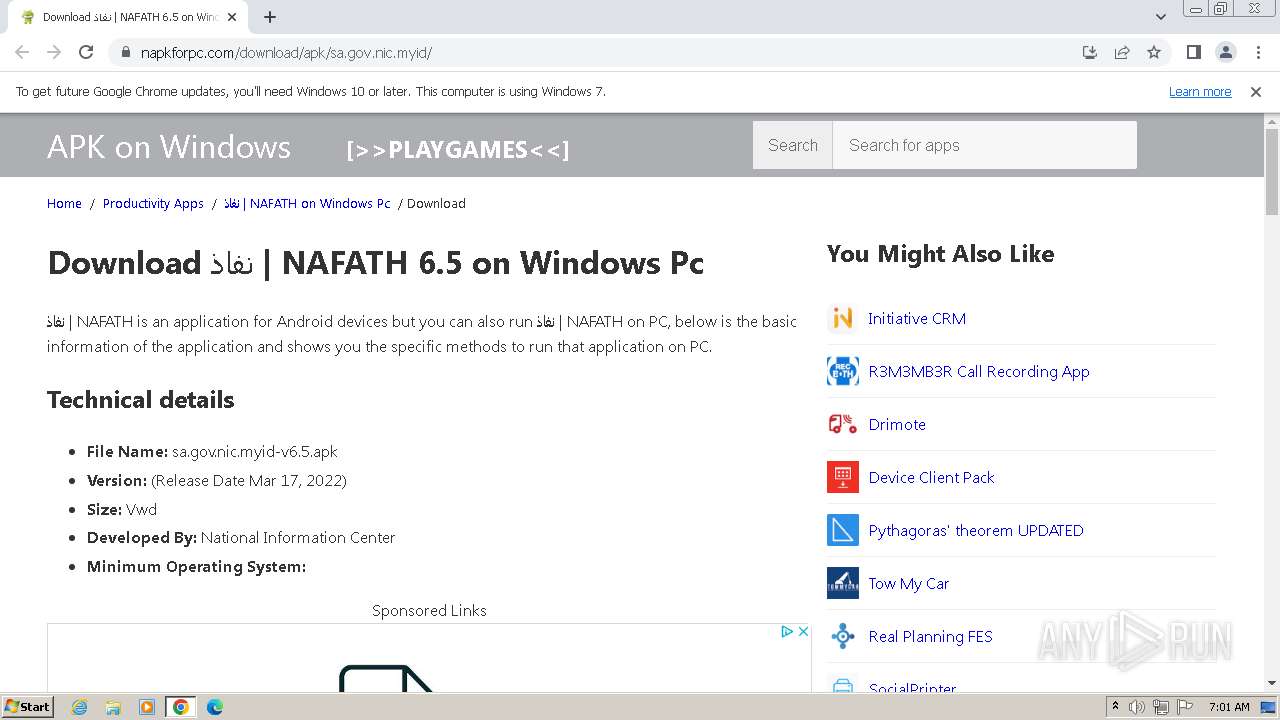Viewport: 1280px width, 720px height.
Task: Close the sponsored ad
Action: (x=803, y=631)
